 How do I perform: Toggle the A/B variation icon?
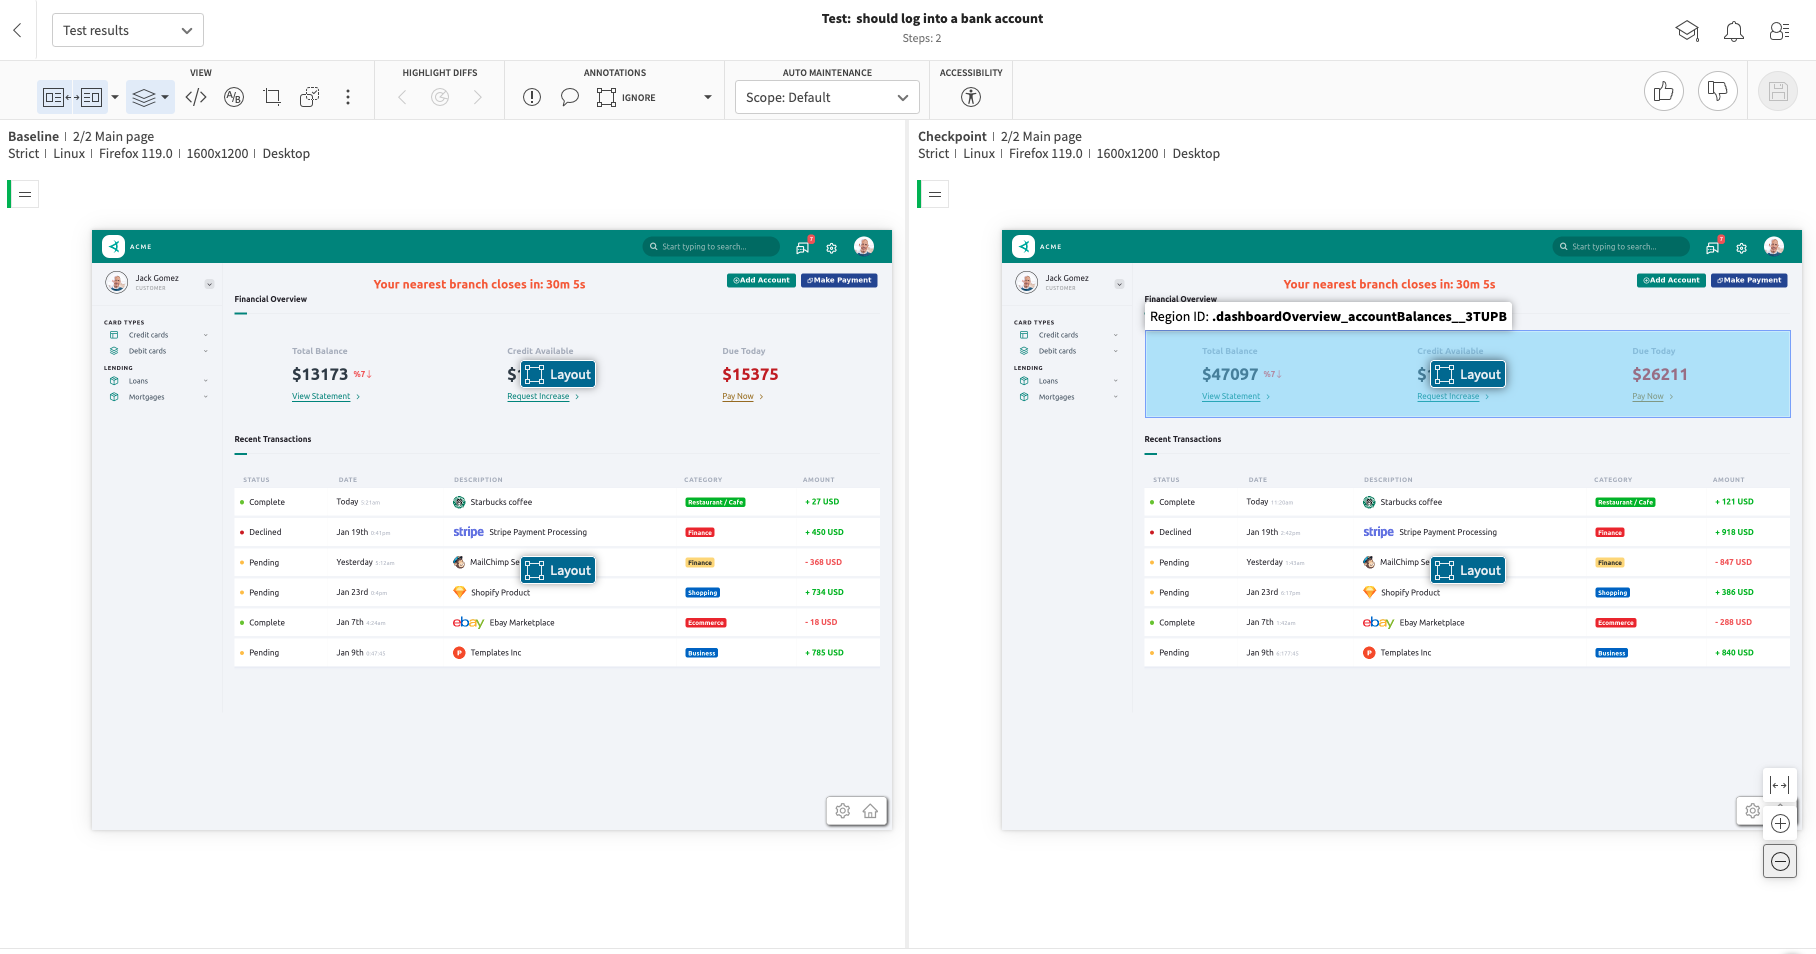point(234,97)
